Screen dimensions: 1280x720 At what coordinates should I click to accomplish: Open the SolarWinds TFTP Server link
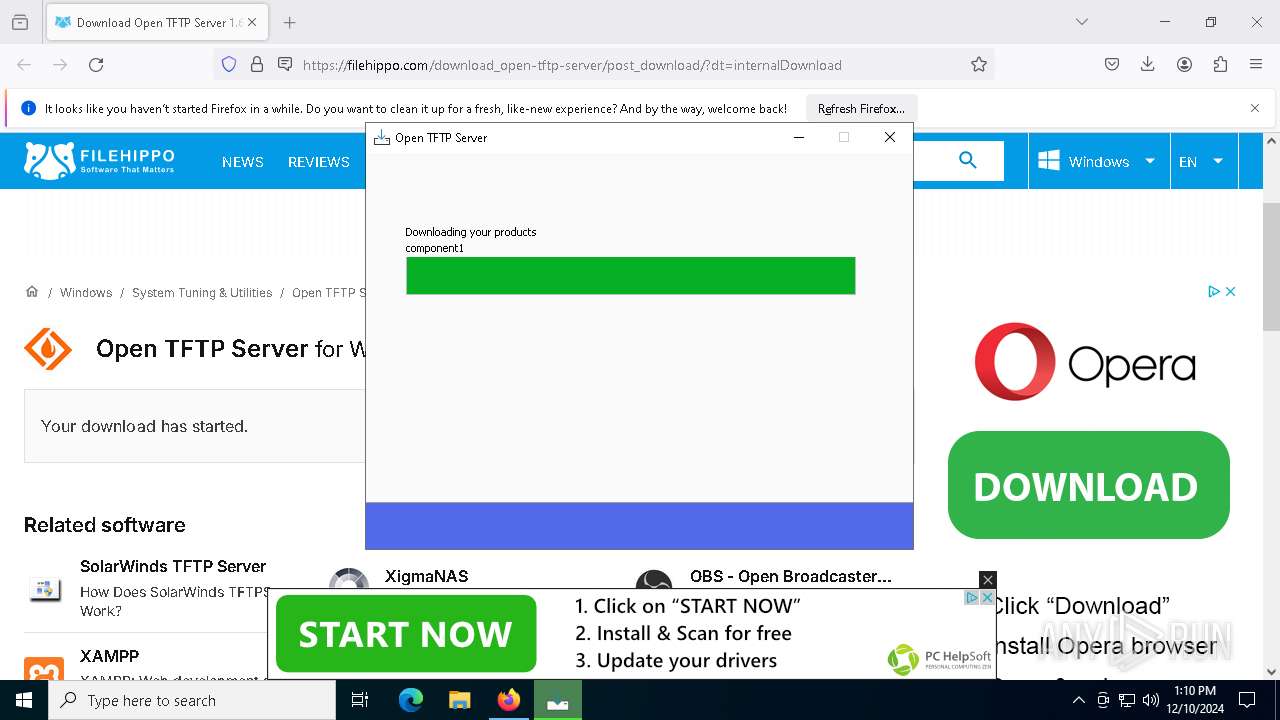[173, 566]
